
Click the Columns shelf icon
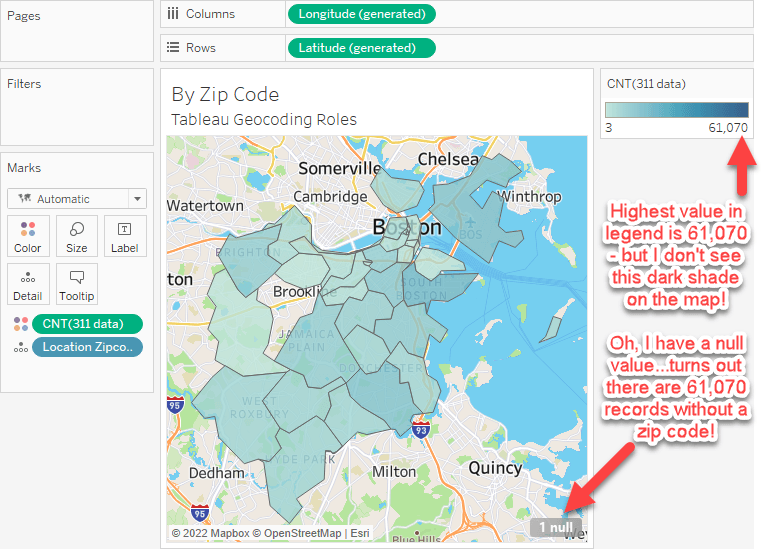pos(173,14)
